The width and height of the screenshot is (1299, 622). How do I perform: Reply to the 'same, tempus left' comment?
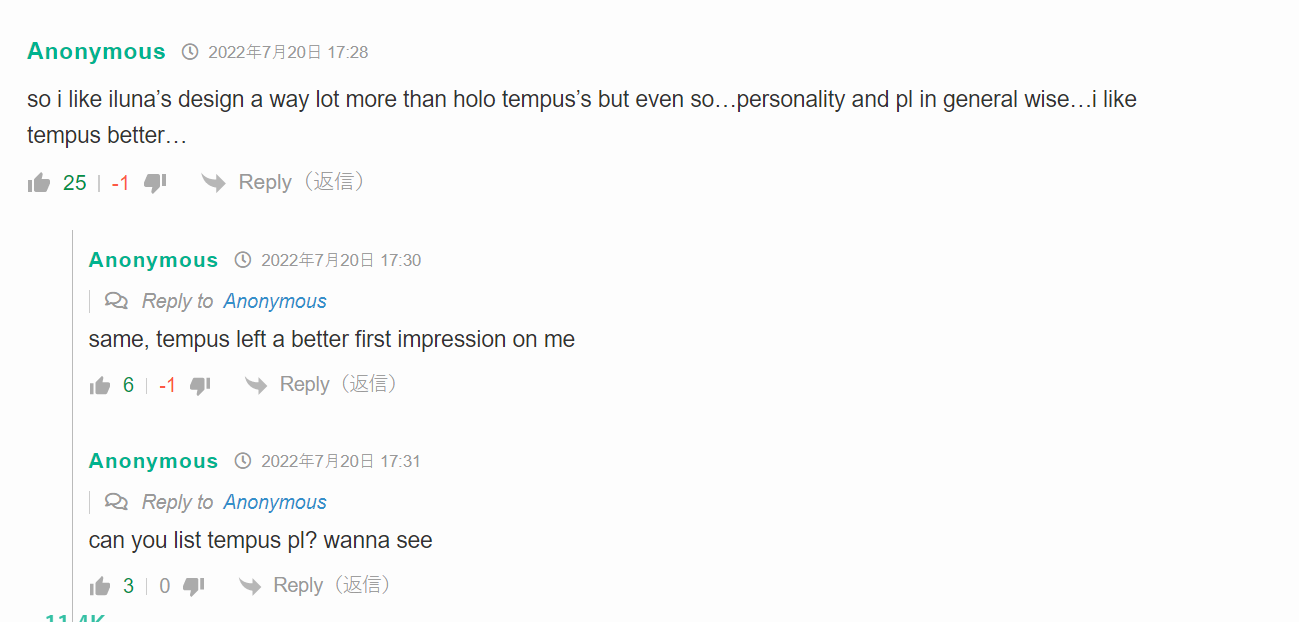pyautogui.click(x=305, y=384)
